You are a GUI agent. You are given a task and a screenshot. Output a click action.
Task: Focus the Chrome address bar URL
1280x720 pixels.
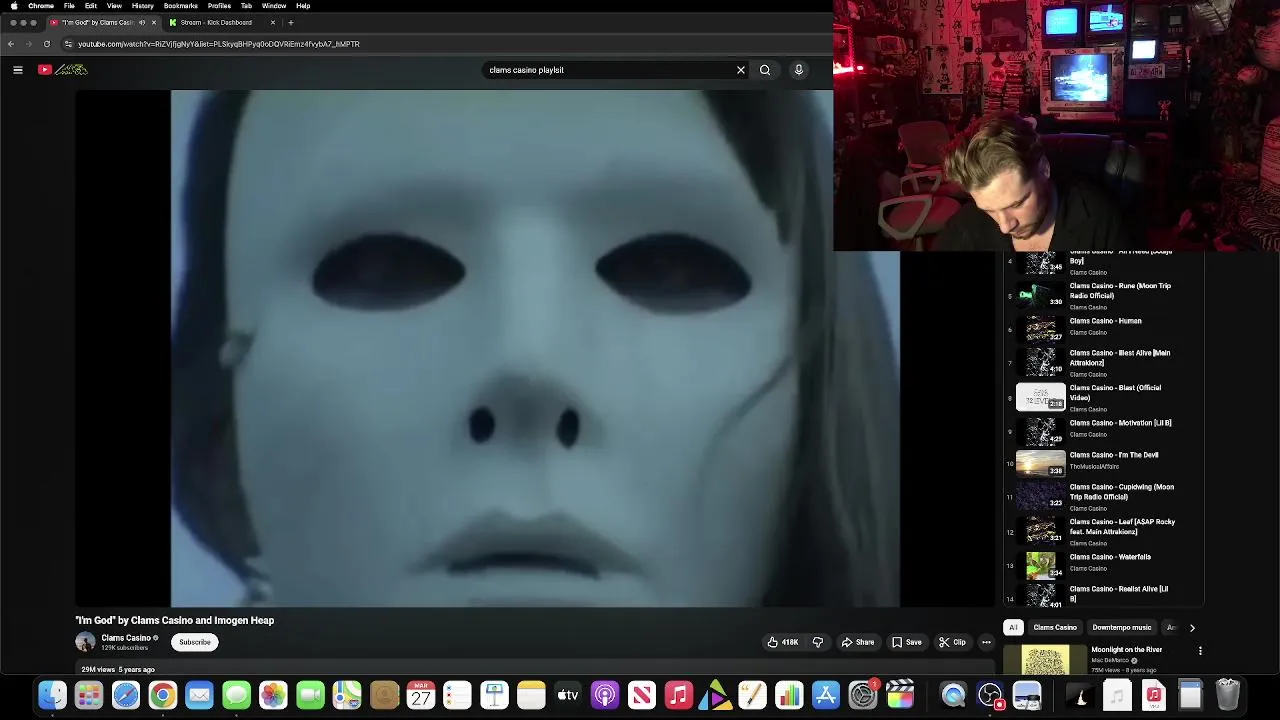point(218,44)
